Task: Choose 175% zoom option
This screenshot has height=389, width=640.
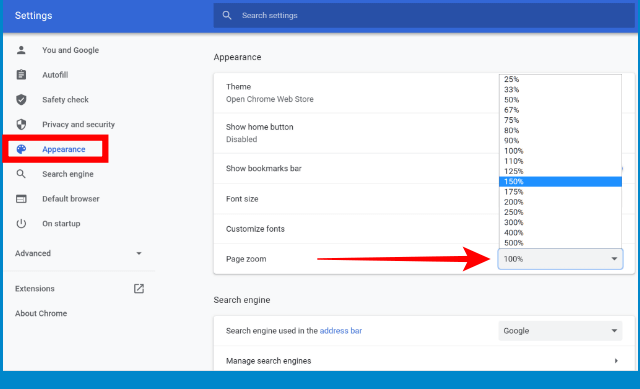Action: [x=560, y=191]
